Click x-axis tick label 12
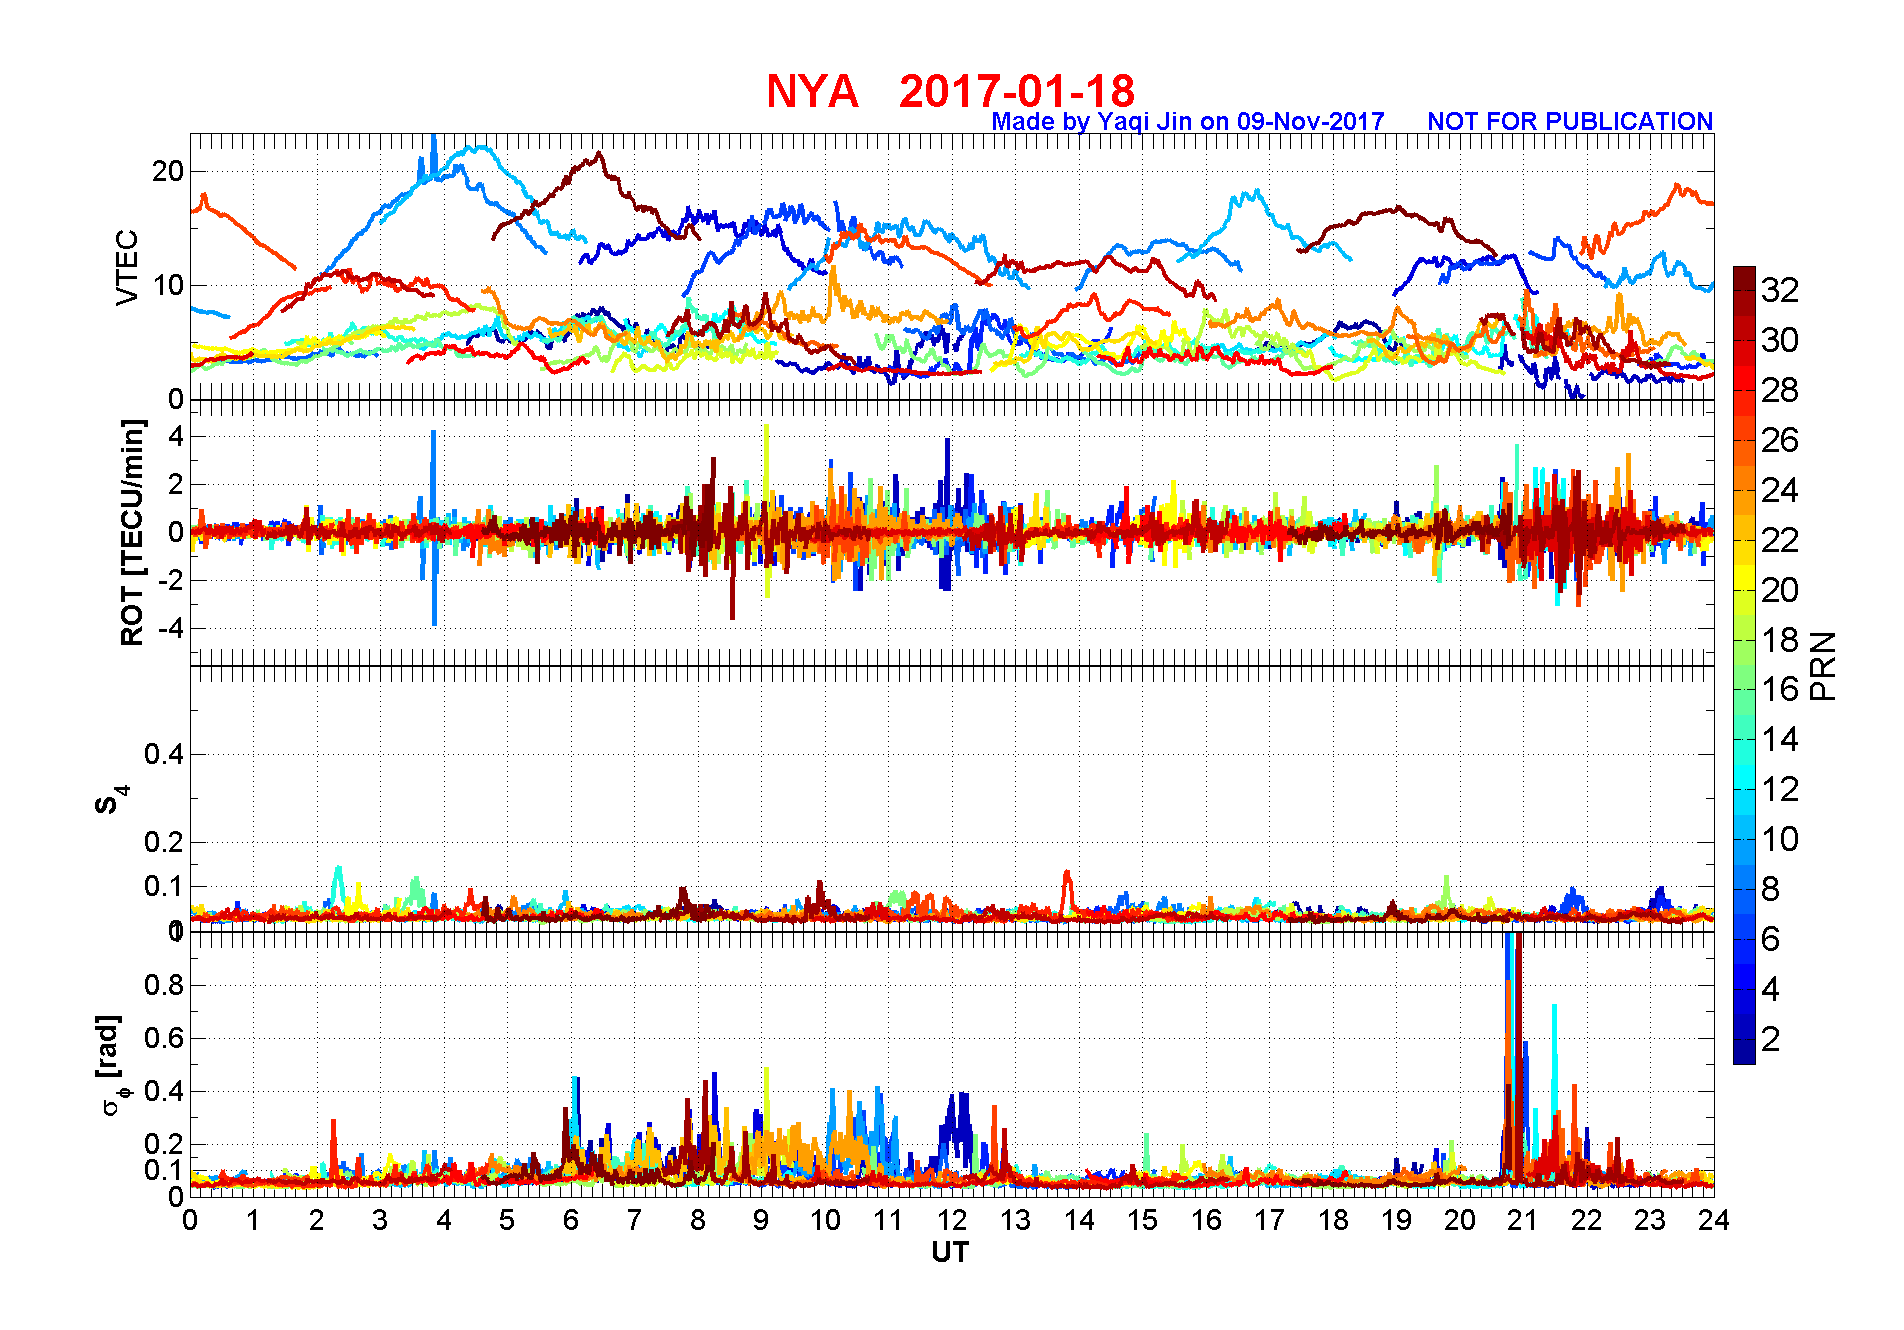 pyautogui.click(x=952, y=1220)
